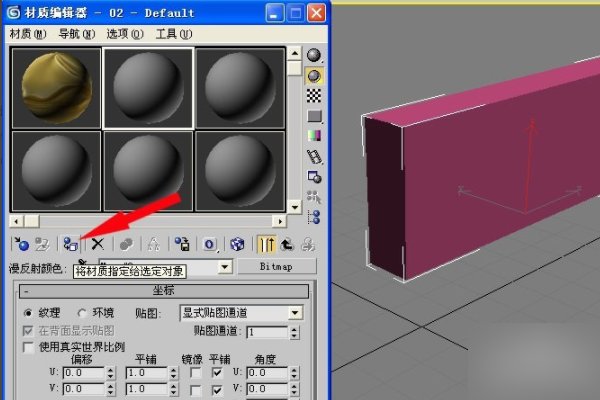Adjust the U 角度 spinner arrows
Viewport: 600px width, 400px height.
coord(294,373)
